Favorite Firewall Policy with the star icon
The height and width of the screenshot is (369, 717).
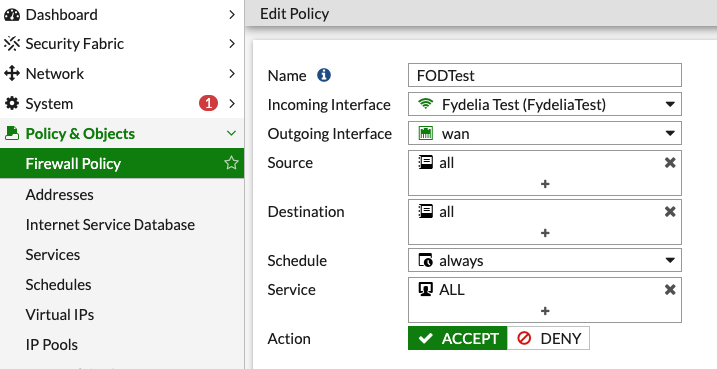click(x=231, y=163)
